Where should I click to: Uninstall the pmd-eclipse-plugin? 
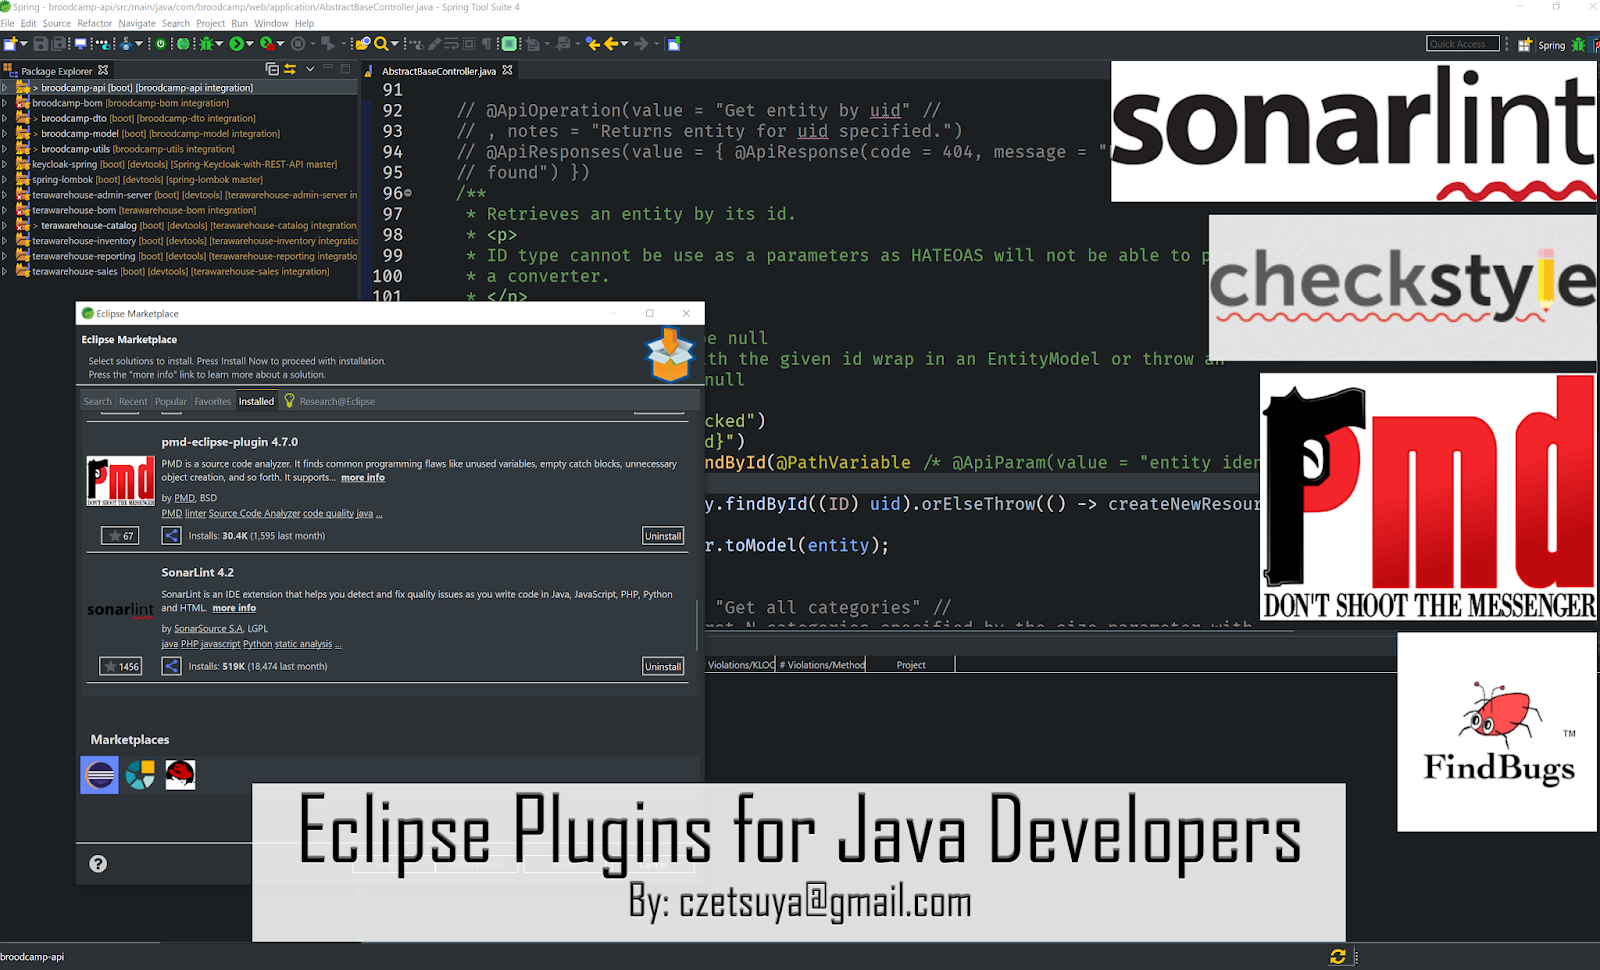pos(663,536)
